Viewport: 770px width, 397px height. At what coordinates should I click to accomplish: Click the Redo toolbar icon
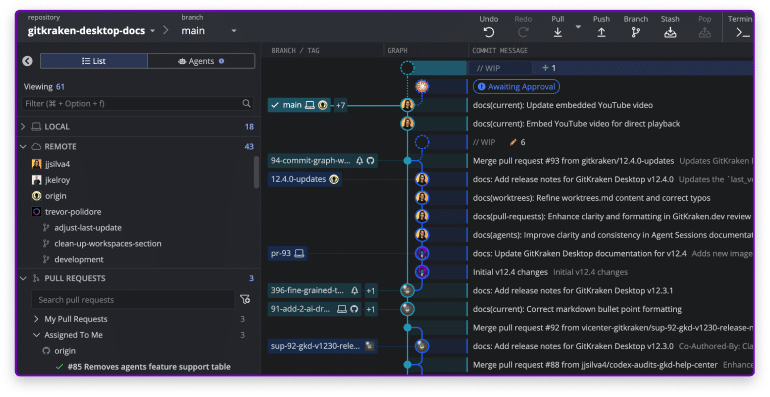coord(523,32)
